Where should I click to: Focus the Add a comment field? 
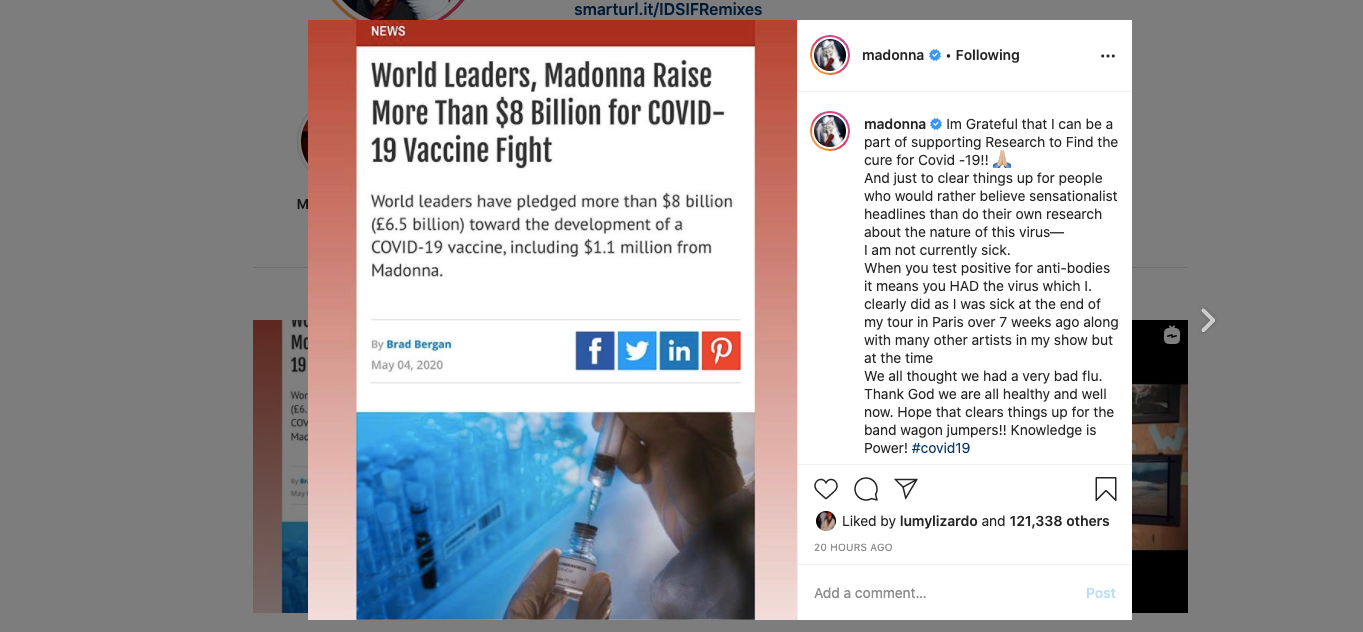(940, 593)
